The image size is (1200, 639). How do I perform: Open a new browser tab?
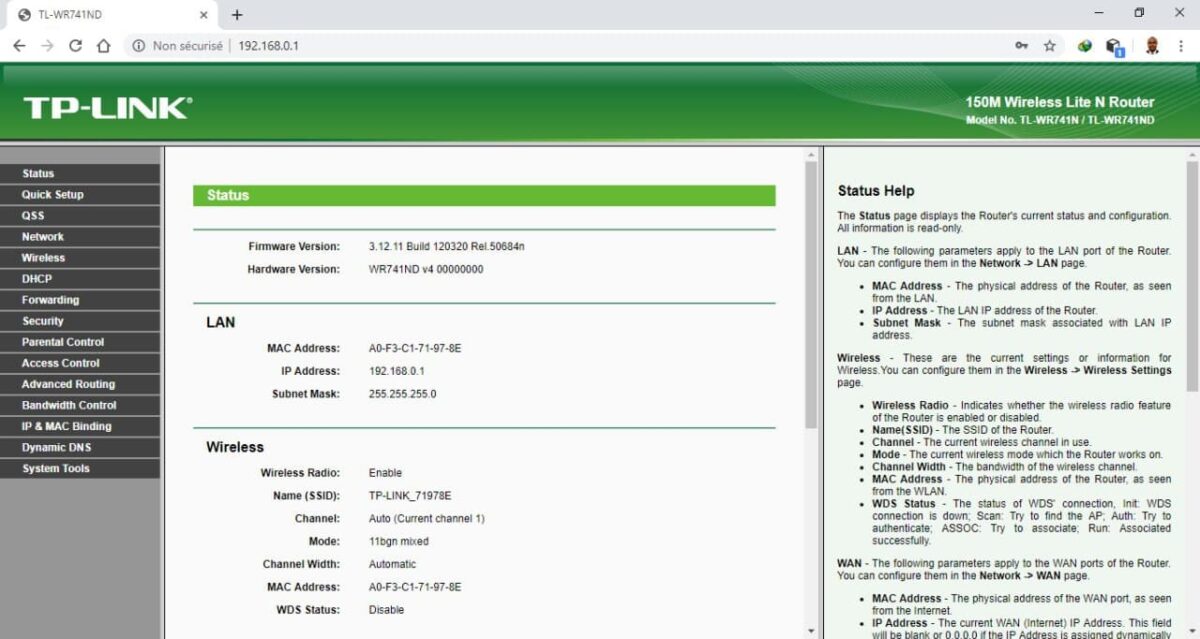[237, 15]
